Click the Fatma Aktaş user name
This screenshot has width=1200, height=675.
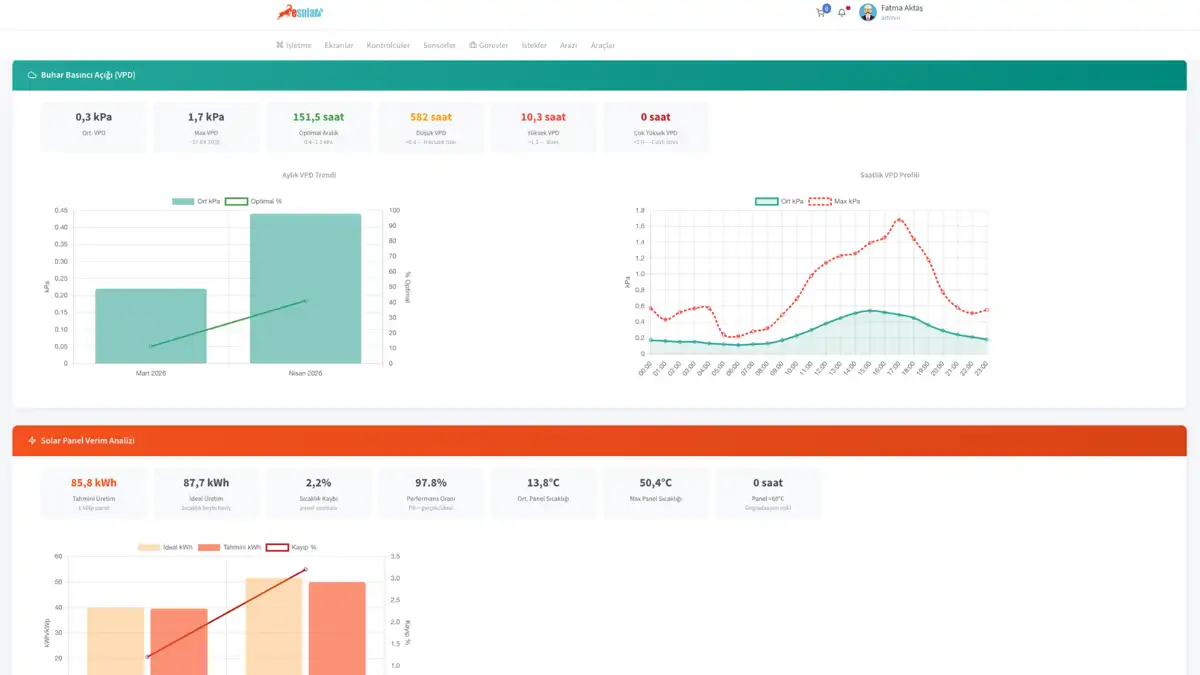(902, 8)
